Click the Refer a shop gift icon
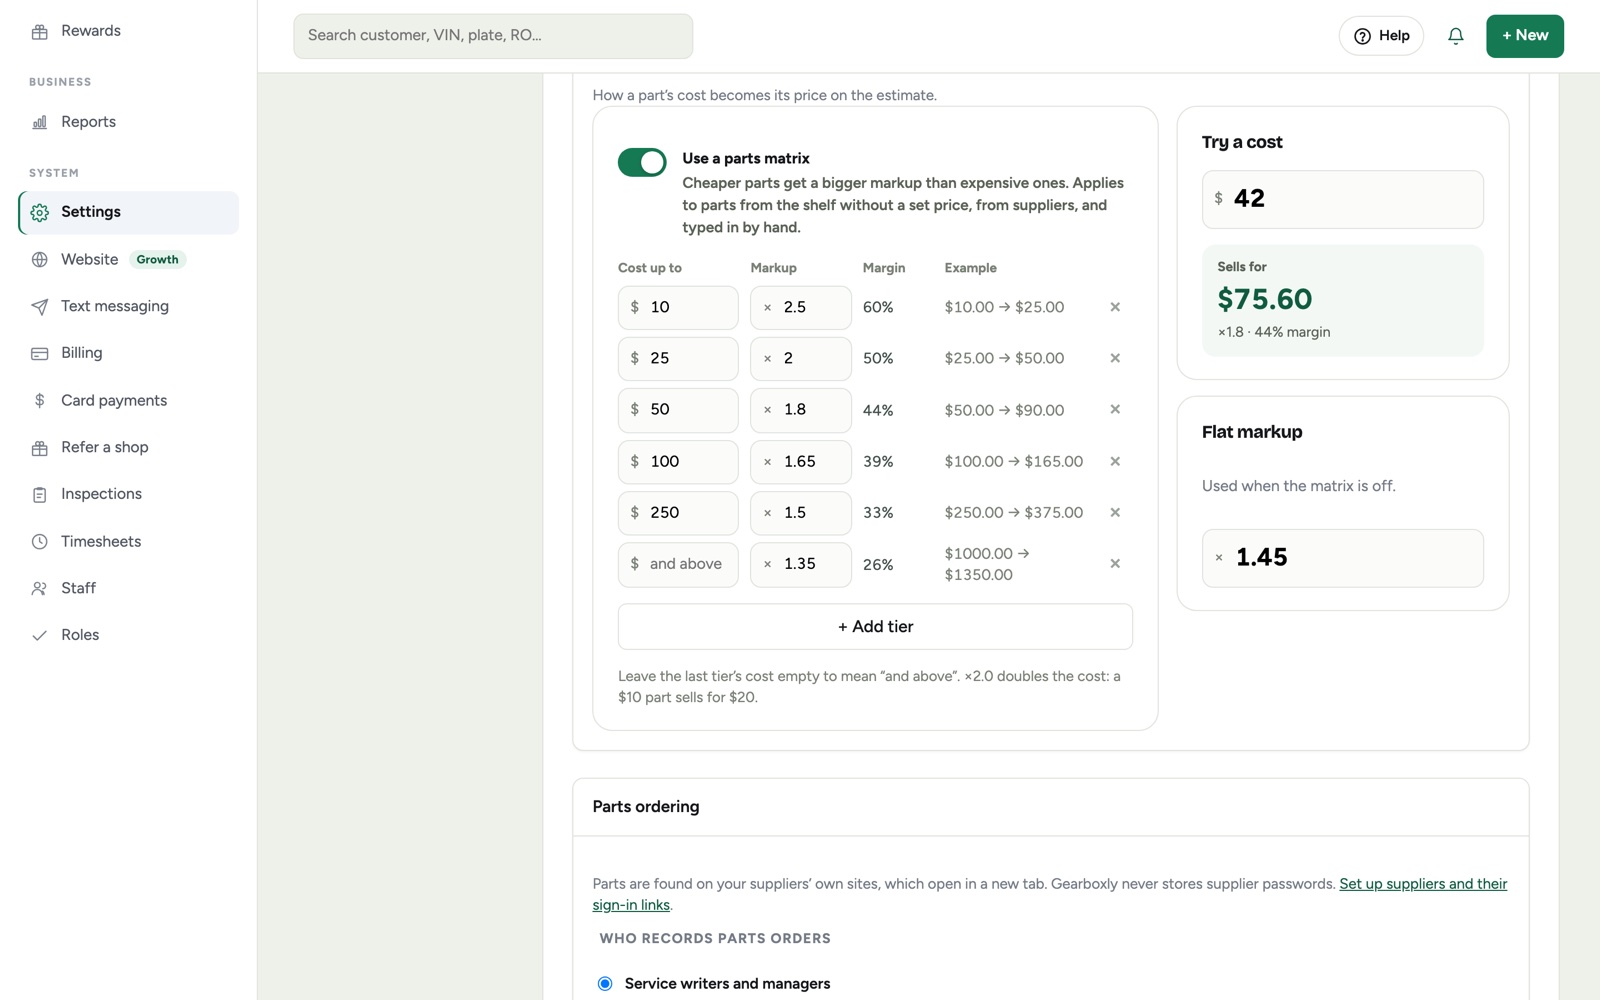This screenshot has width=1600, height=1000. [x=40, y=448]
